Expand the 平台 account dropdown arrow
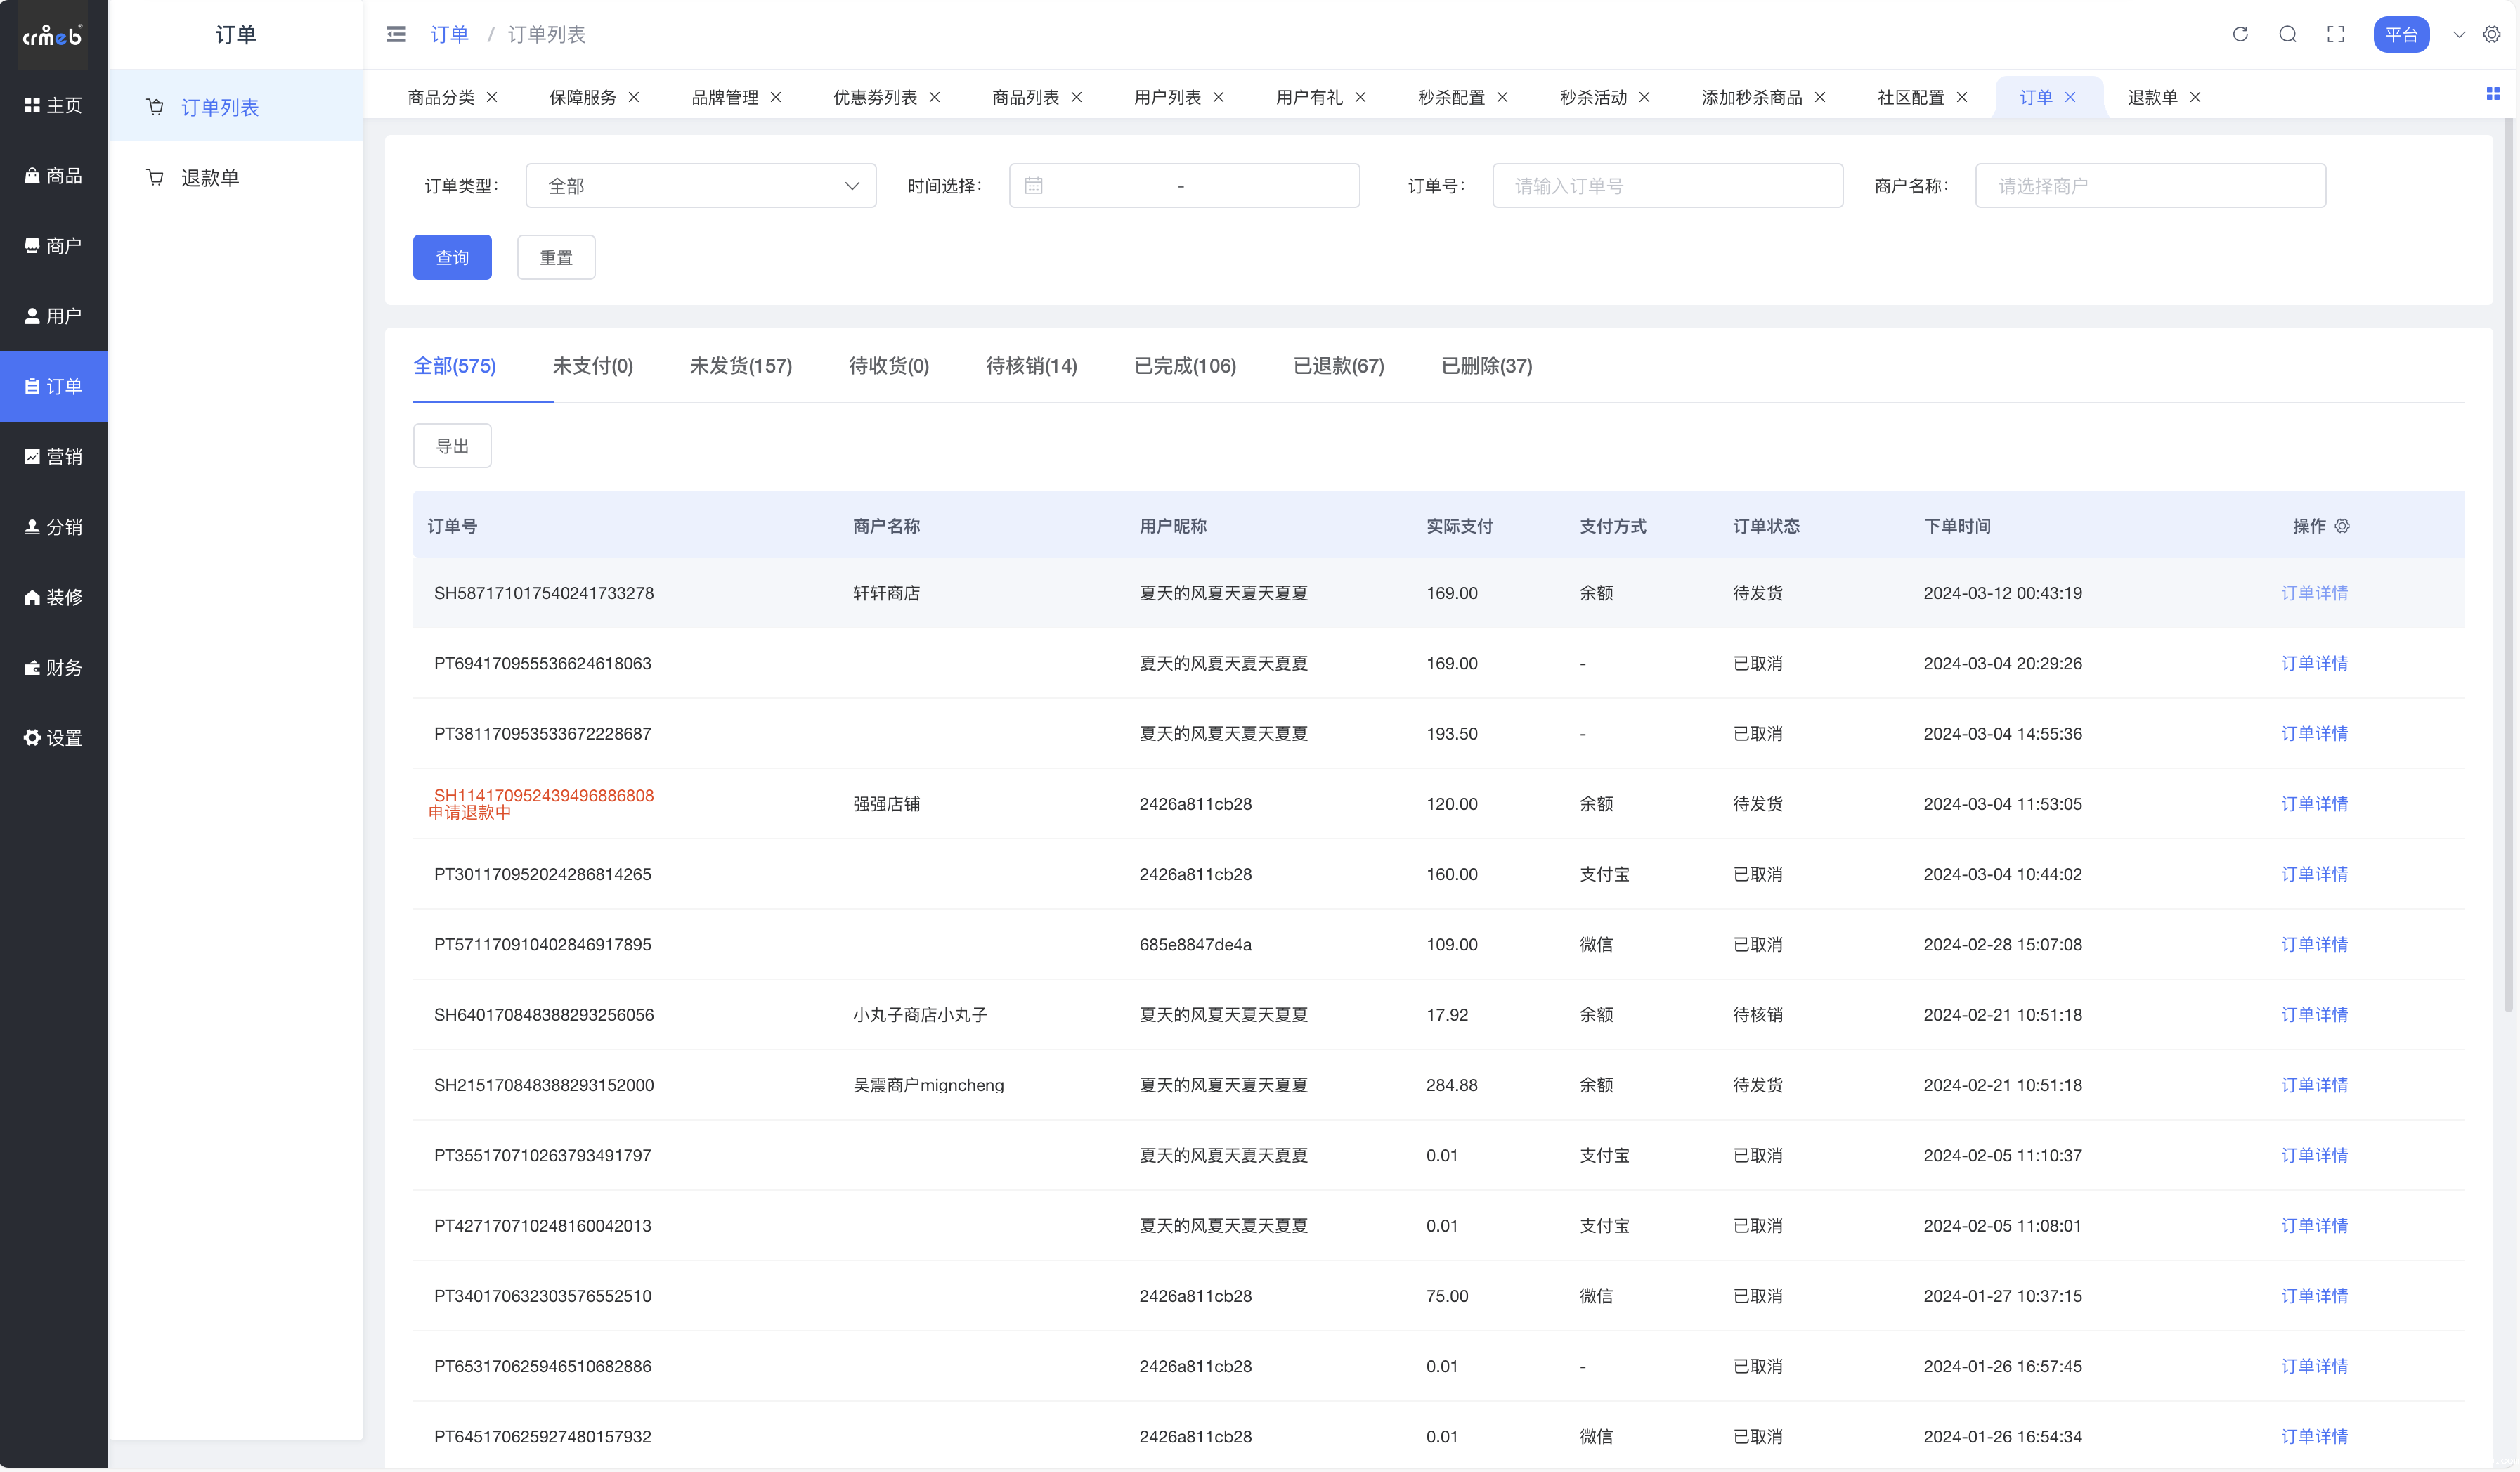This screenshot has width=2520, height=1472. pos(2459,35)
